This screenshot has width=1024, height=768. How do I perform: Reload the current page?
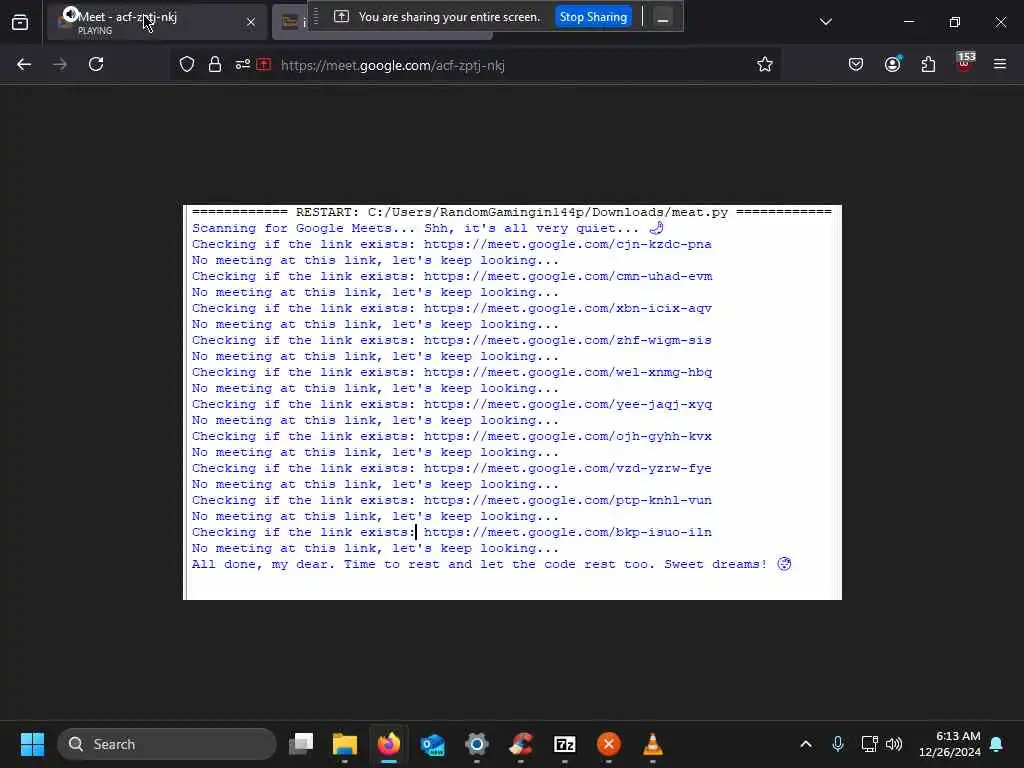coord(96,65)
